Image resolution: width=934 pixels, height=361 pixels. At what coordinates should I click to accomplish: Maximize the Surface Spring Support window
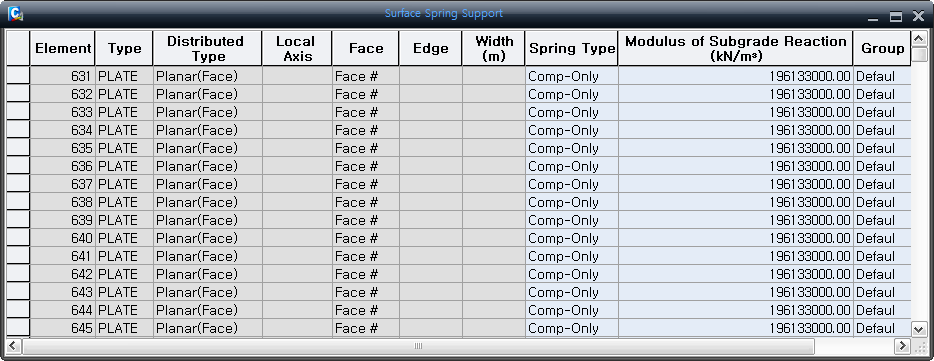point(896,17)
